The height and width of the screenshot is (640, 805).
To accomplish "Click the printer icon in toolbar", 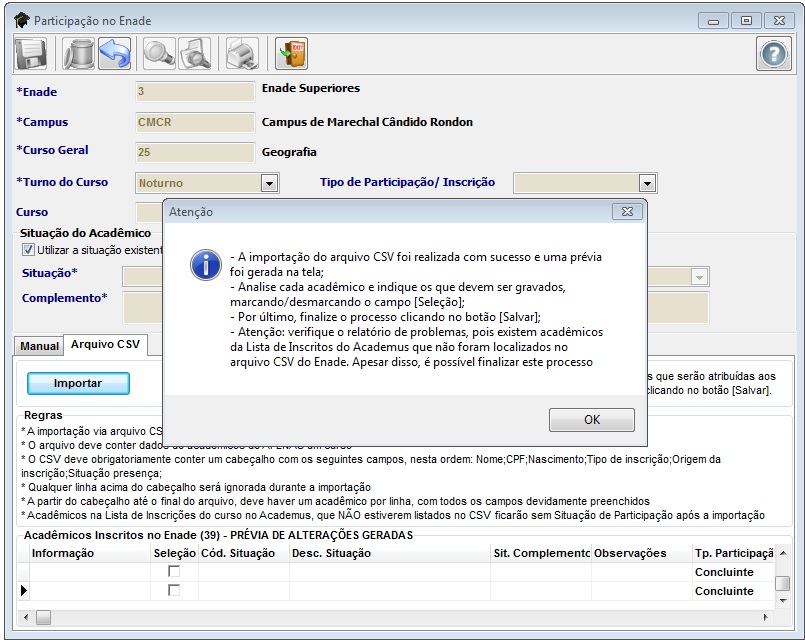I will pos(242,53).
